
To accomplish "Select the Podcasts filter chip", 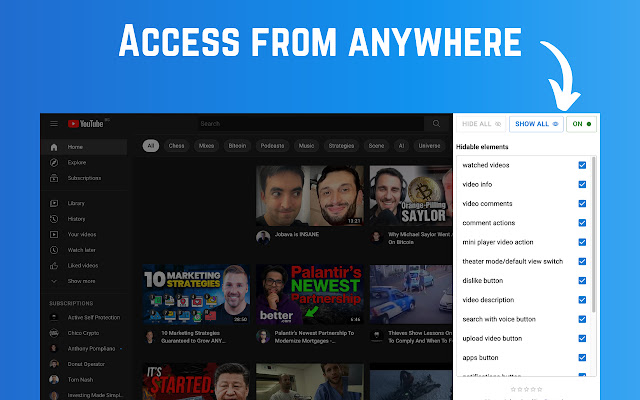I will click(x=272, y=146).
